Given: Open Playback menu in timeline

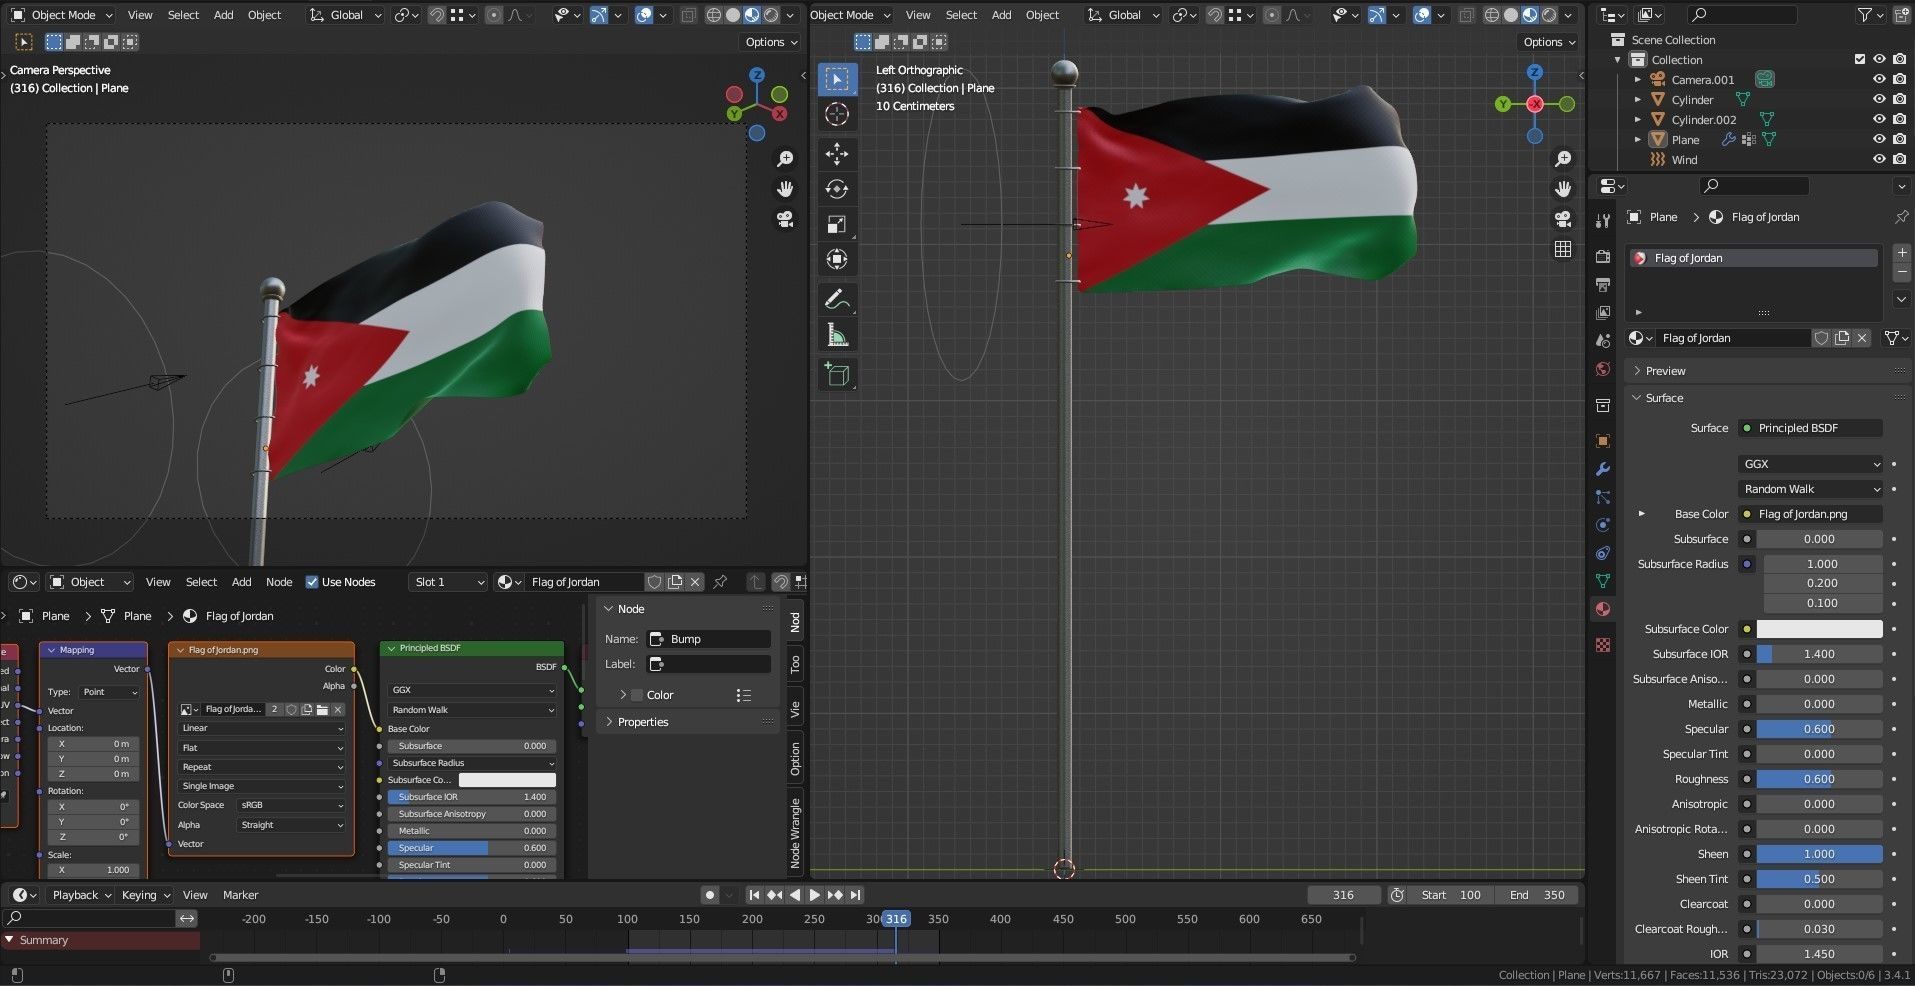Looking at the screenshot, I should click(x=82, y=895).
